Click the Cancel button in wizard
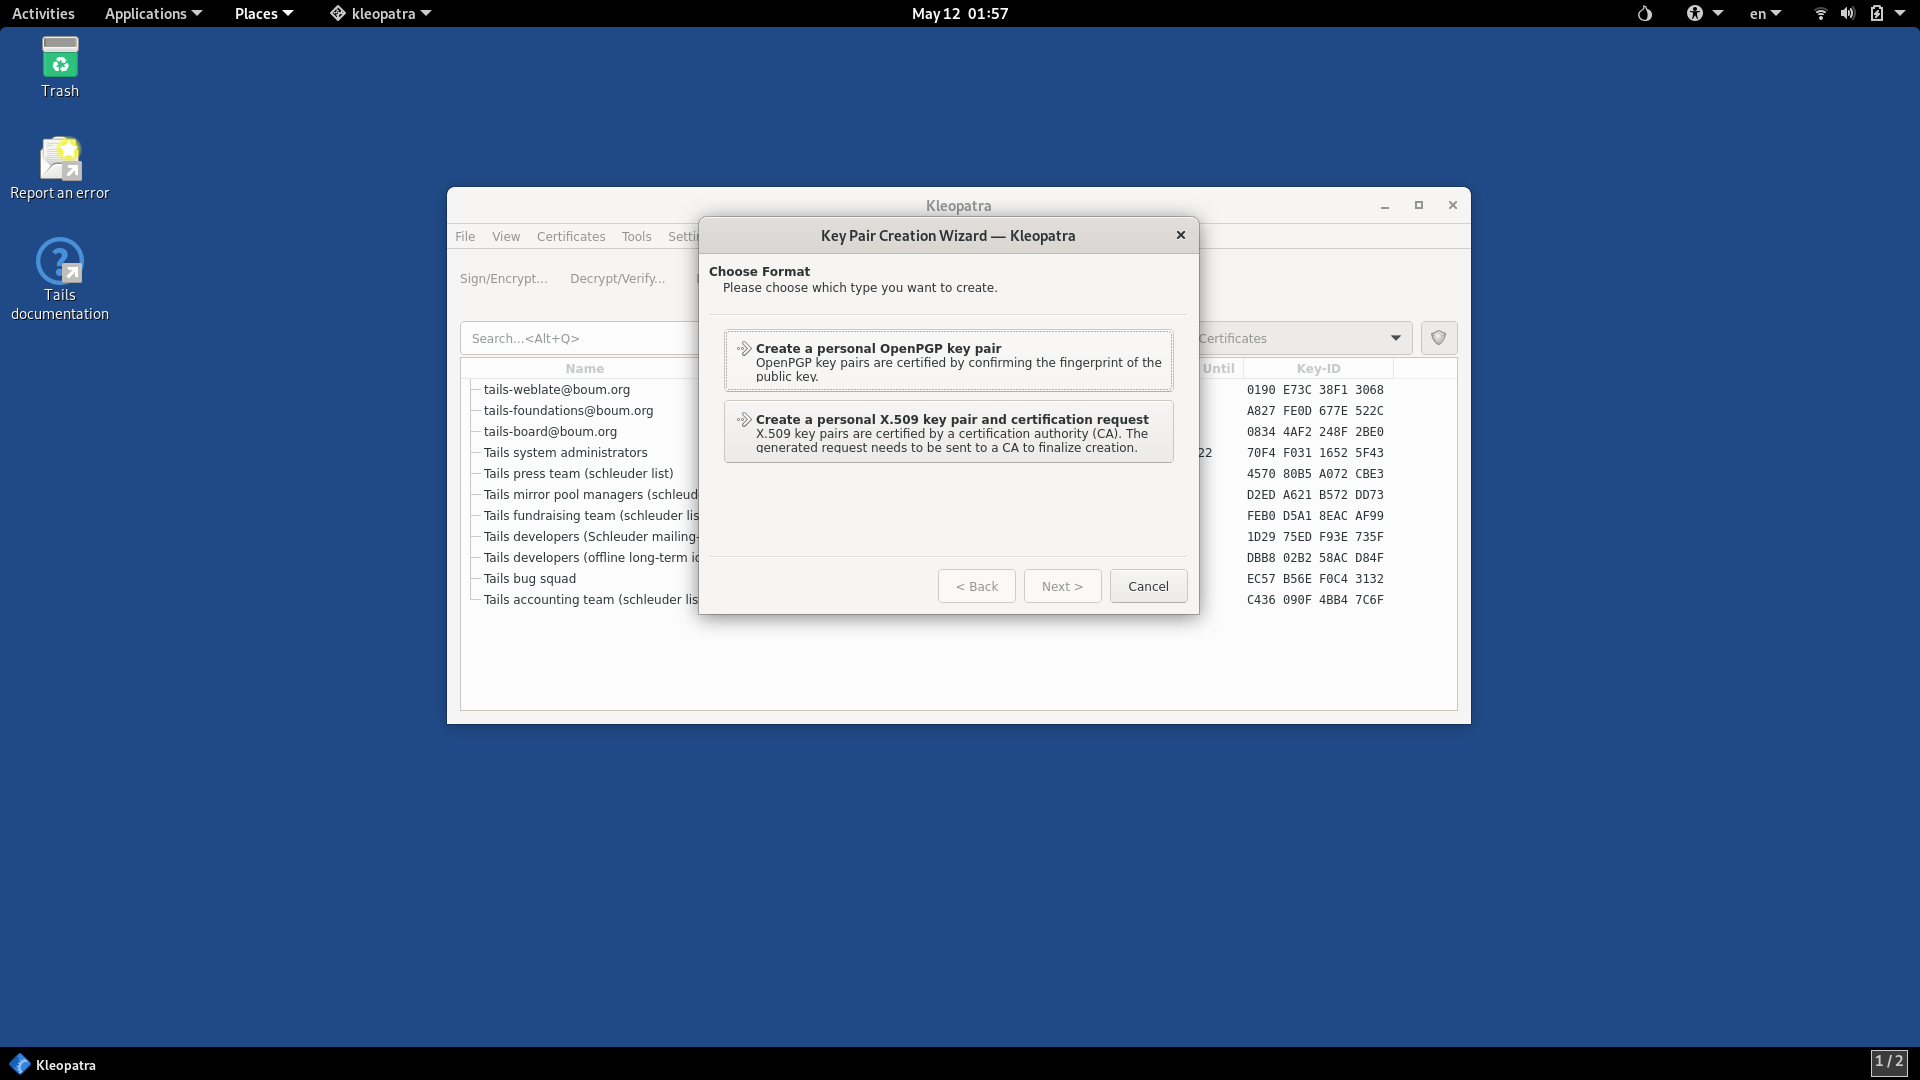This screenshot has height=1080, width=1920. tap(1148, 586)
